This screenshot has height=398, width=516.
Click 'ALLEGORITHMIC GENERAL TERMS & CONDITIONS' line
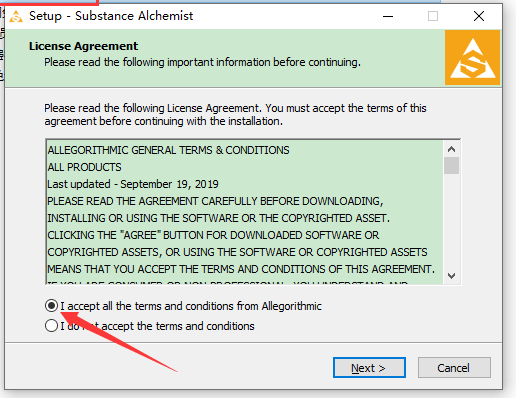point(168,150)
